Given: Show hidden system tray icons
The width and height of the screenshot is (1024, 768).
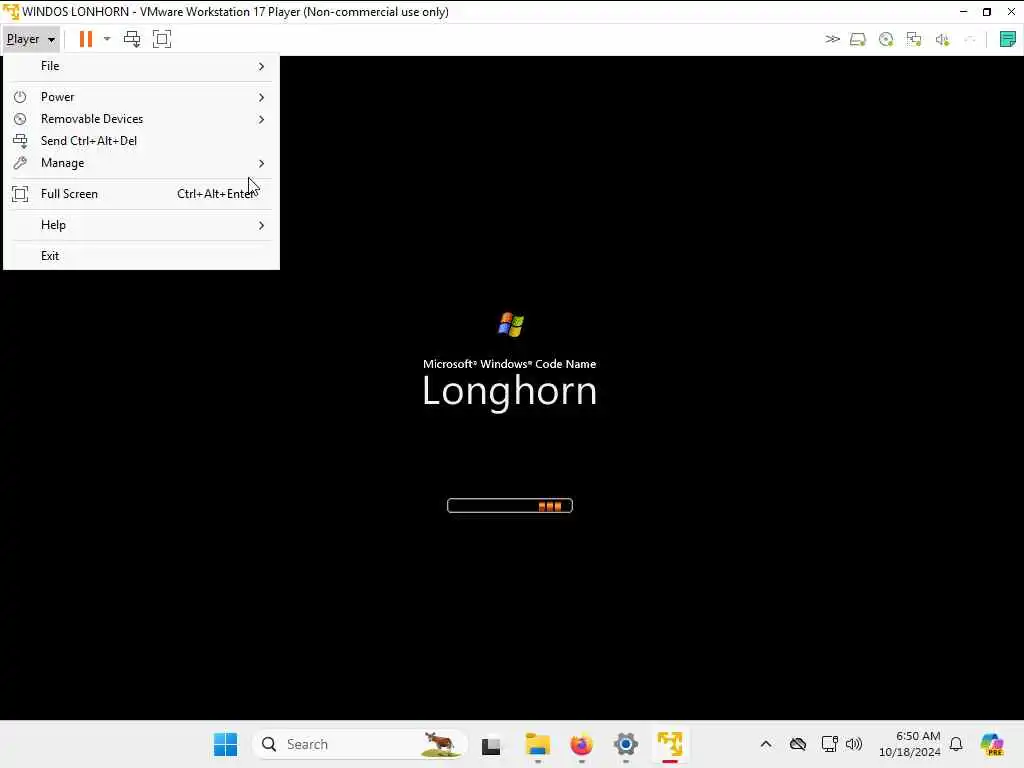Looking at the screenshot, I should (x=766, y=744).
